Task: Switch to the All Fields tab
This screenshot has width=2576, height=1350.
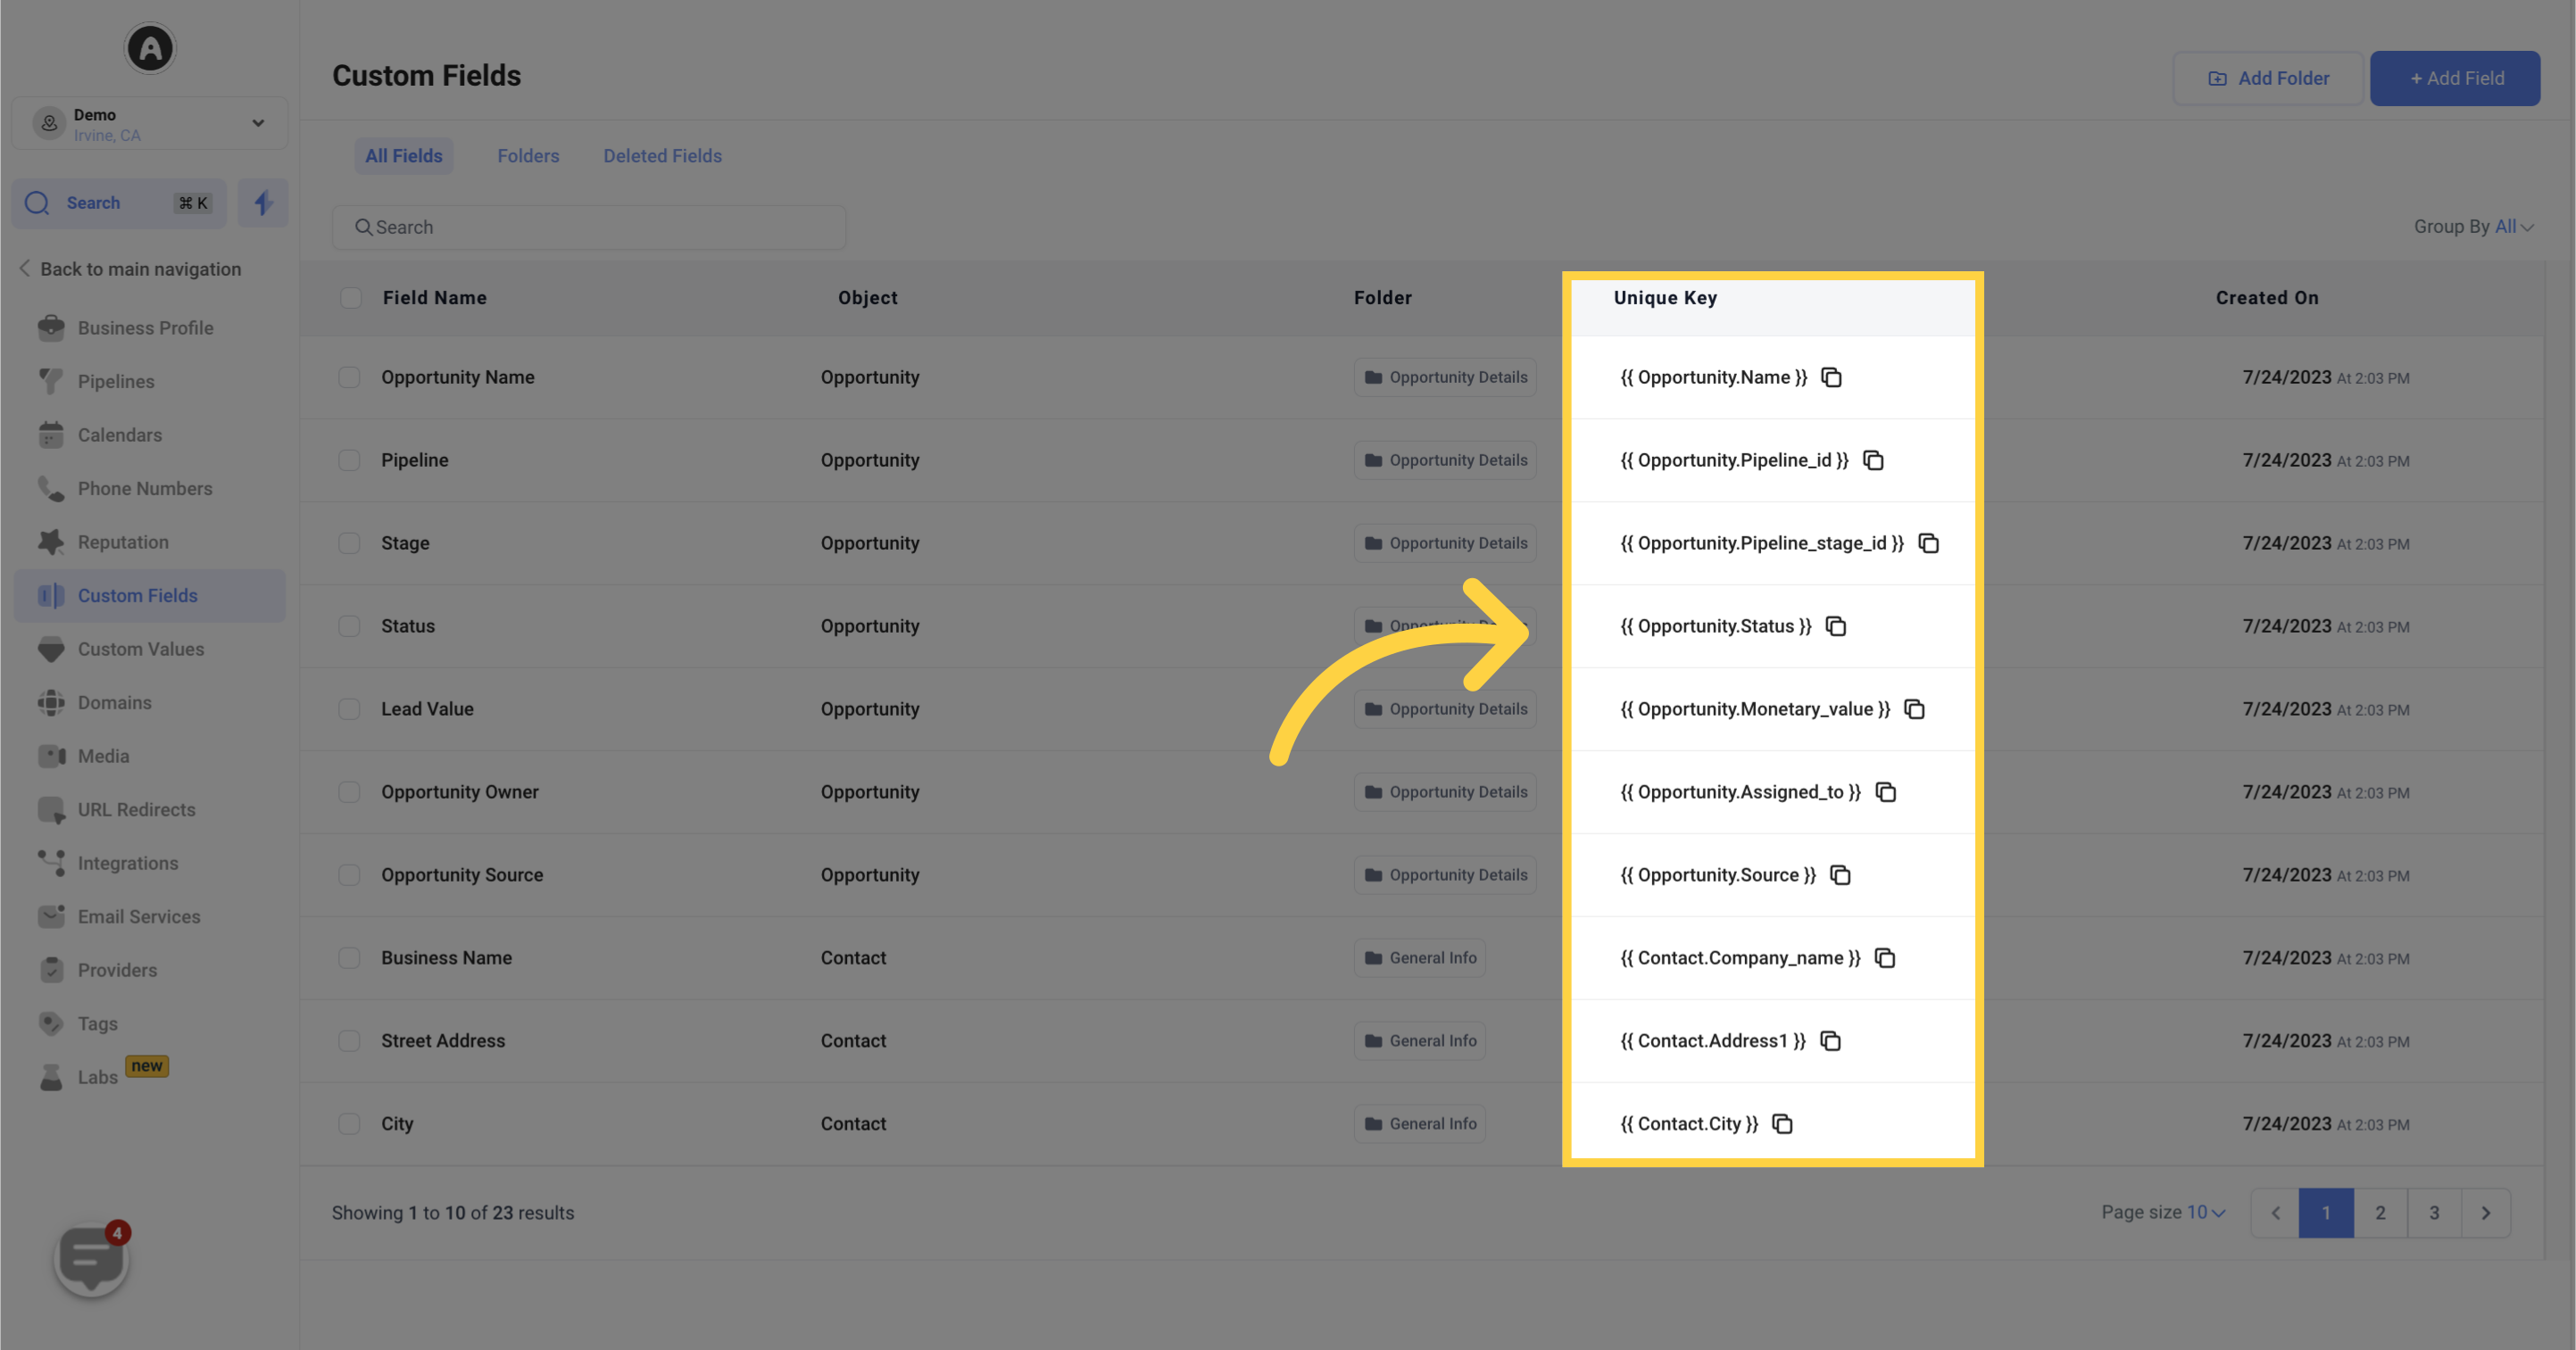Action: pyautogui.click(x=404, y=156)
